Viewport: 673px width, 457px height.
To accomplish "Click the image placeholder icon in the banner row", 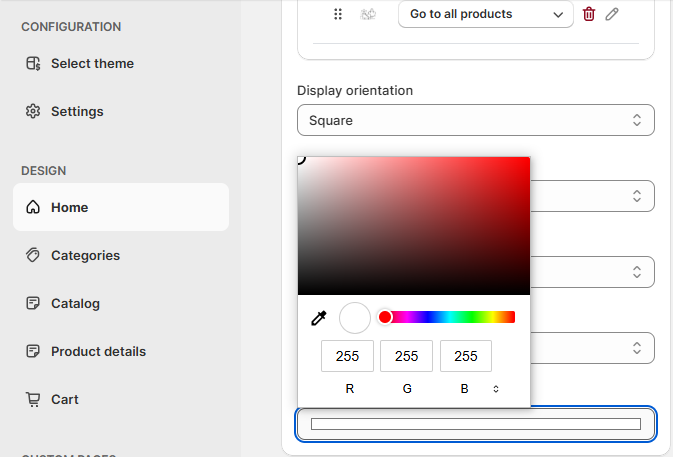I will point(368,14).
